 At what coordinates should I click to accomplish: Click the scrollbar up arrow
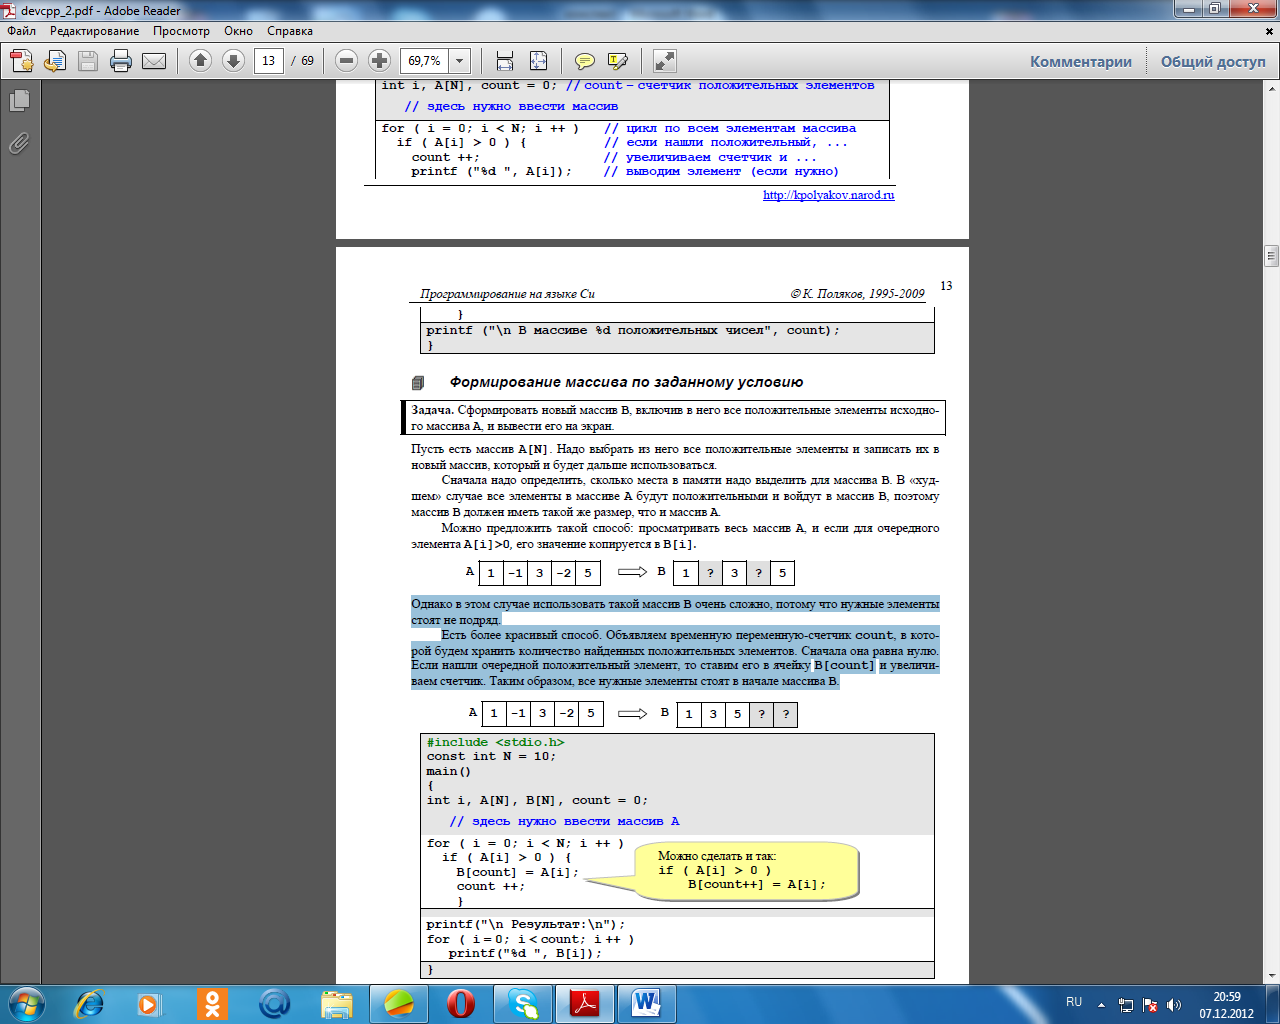click(1272, 90)
